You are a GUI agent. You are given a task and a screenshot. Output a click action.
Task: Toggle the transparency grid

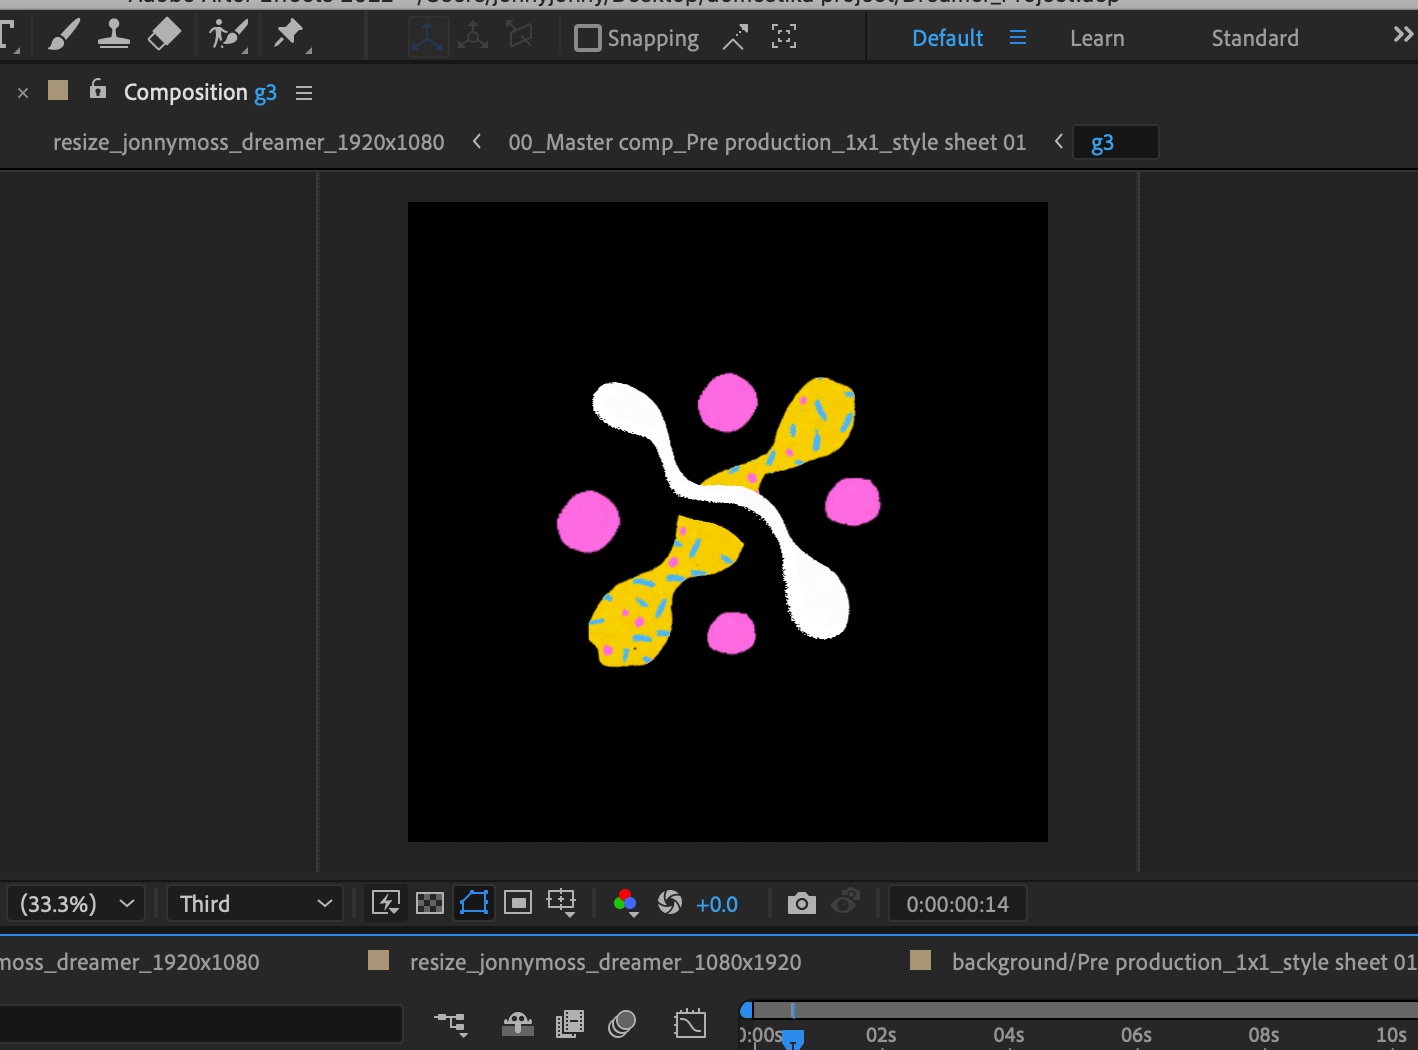pyautogui.click(x=430, y=903)
